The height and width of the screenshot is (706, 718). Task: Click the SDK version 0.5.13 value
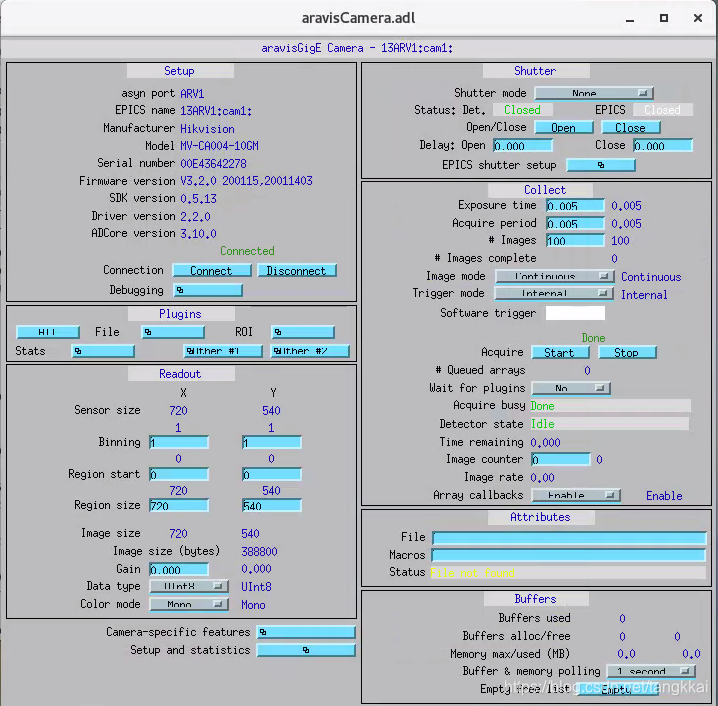point(198,199)
